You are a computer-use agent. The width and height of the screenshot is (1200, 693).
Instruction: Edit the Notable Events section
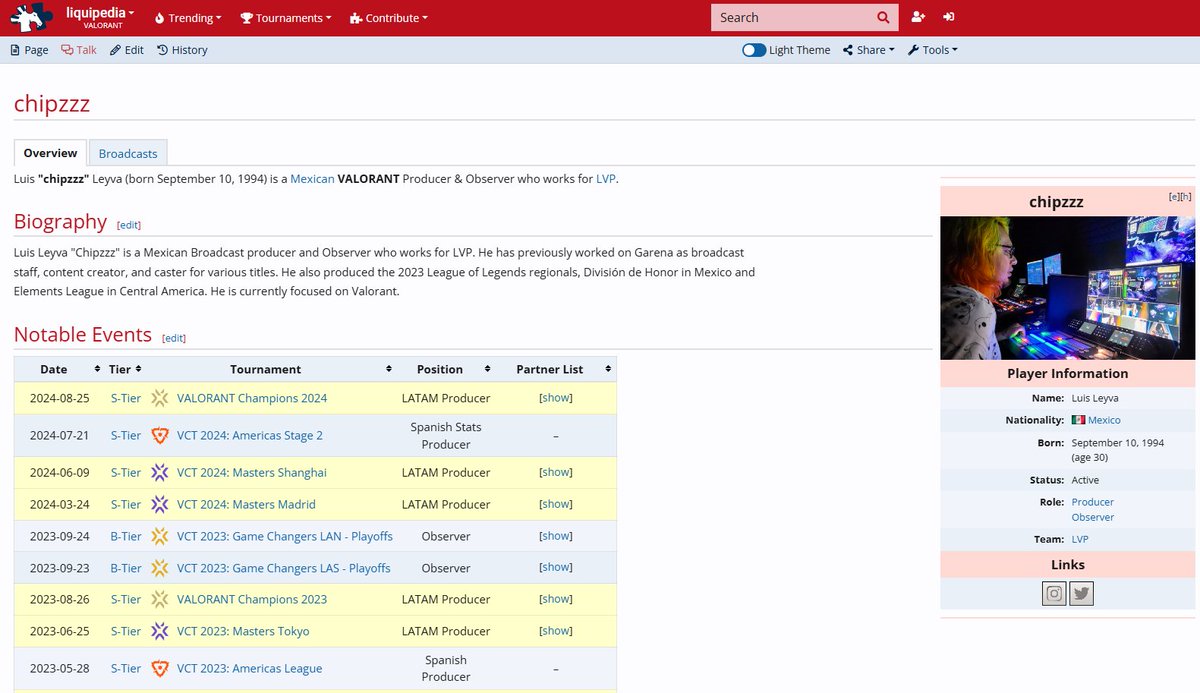pos(174,338)
